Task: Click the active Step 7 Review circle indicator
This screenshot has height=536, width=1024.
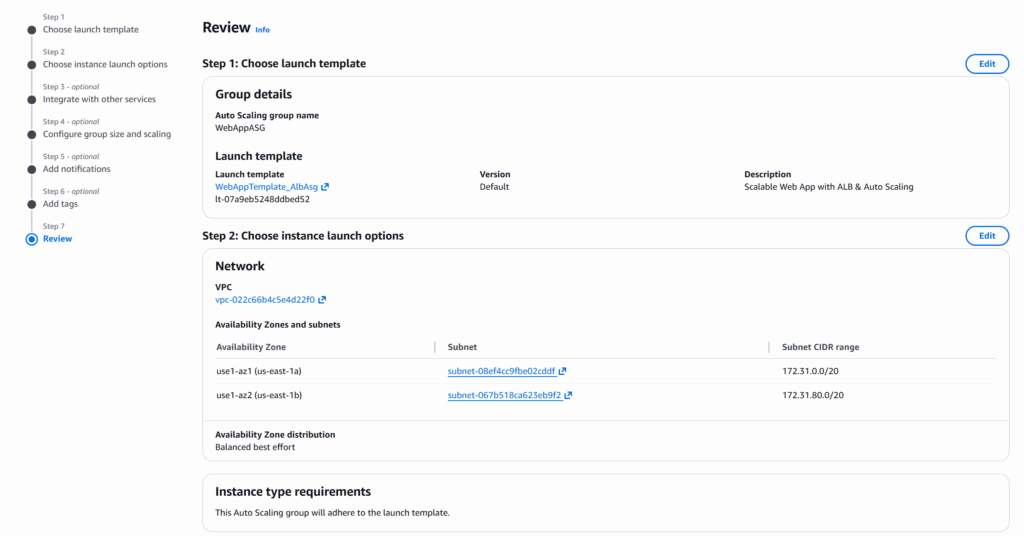Action: (x=32, y=239)
